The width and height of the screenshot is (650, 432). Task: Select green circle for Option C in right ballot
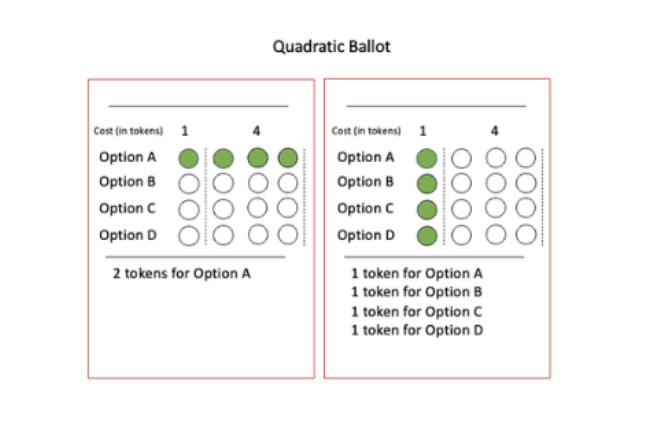pos(427,209)
